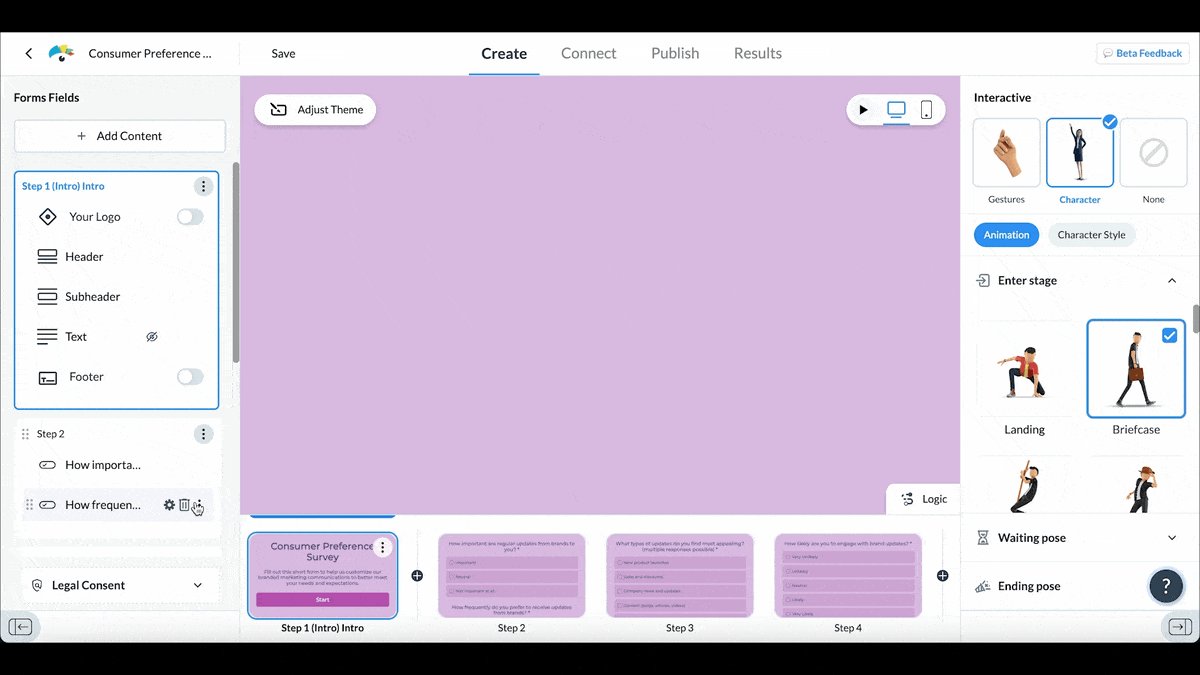Show the hidden Text field via eye icon
1200x675 pixels.
click(x=152, y=337)
